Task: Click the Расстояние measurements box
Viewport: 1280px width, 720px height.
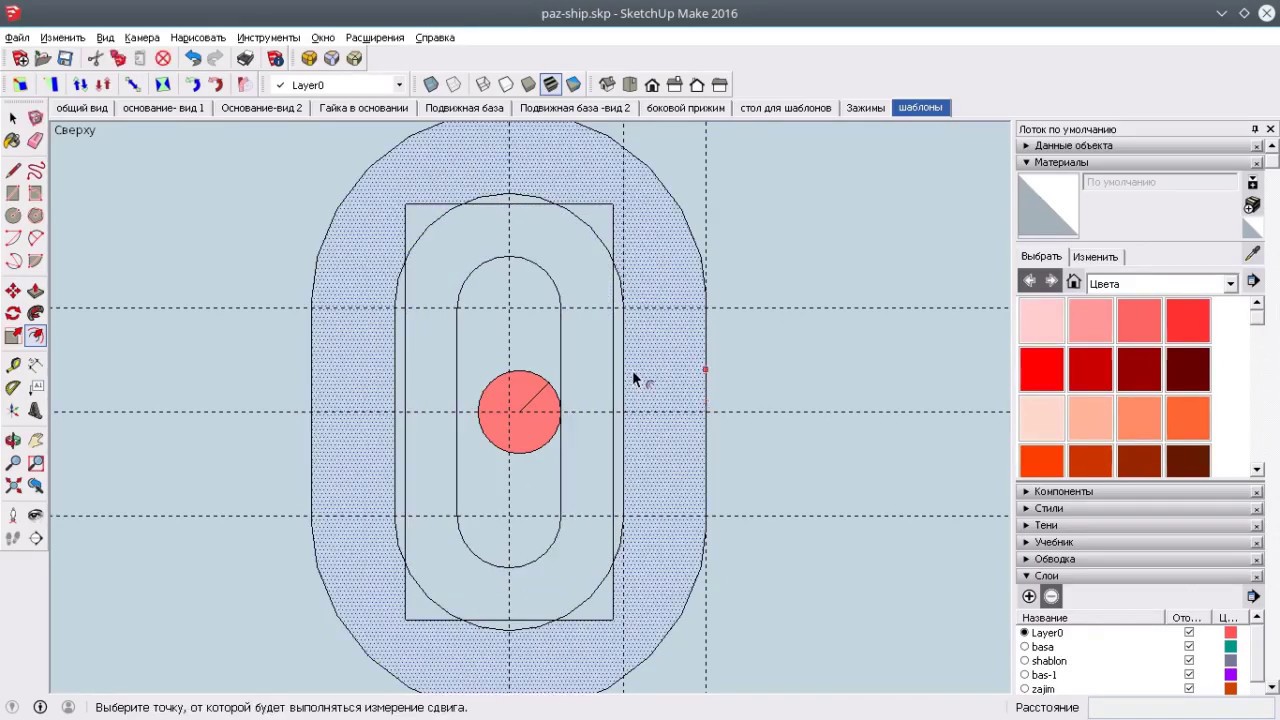Action: click(1180, 707)
